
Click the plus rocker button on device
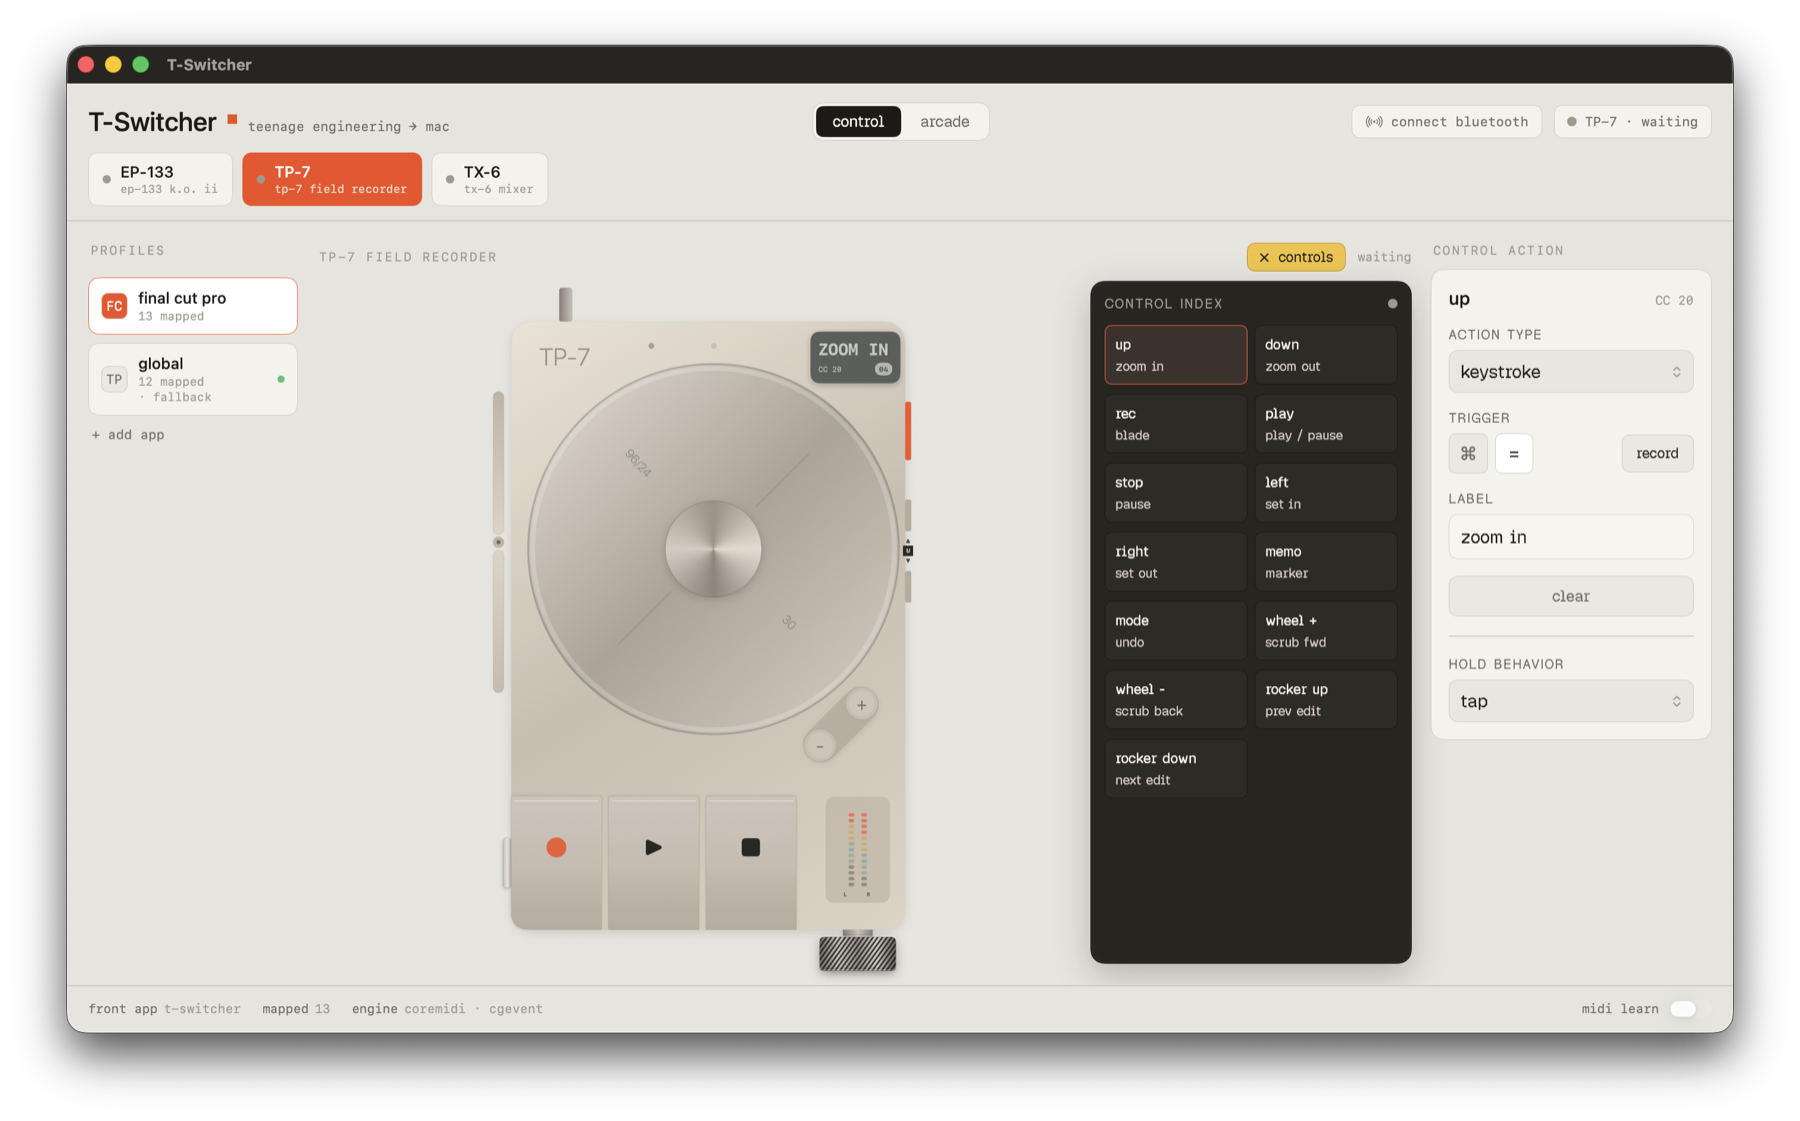tap(861, 705)
